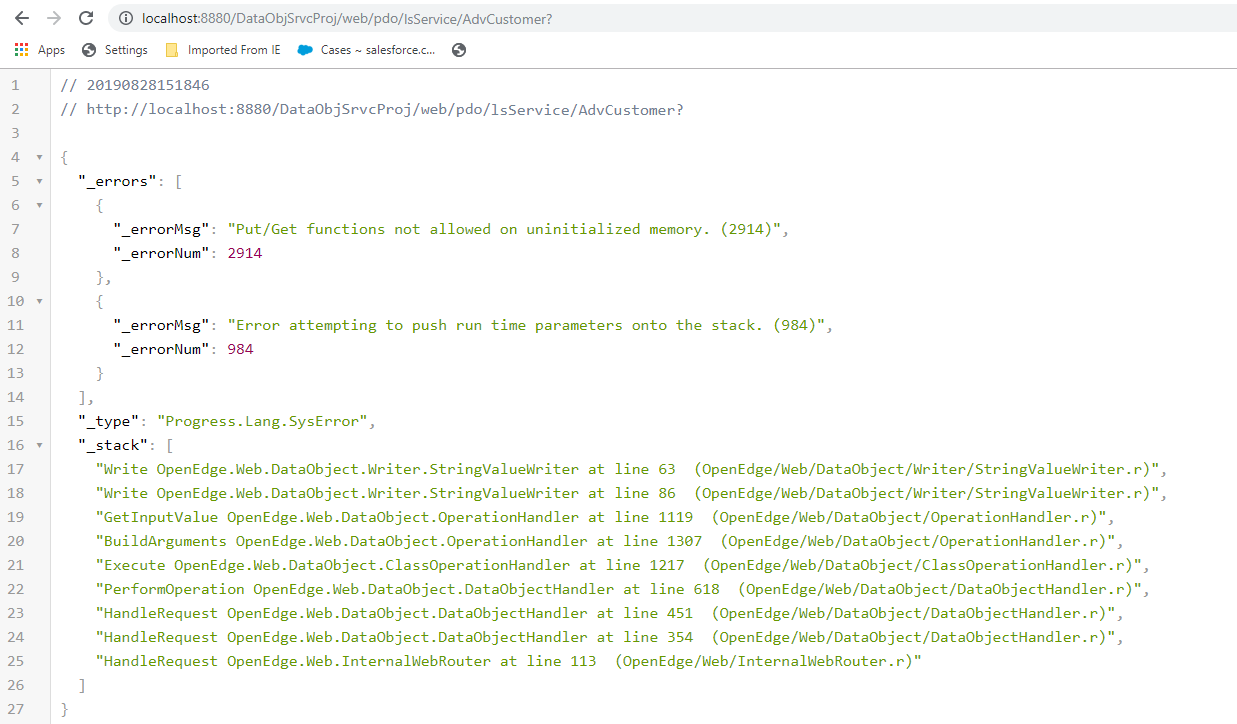Open the Settings bookmark
This screenshot has height=724, width=1237.
click(x=115, y=50)
